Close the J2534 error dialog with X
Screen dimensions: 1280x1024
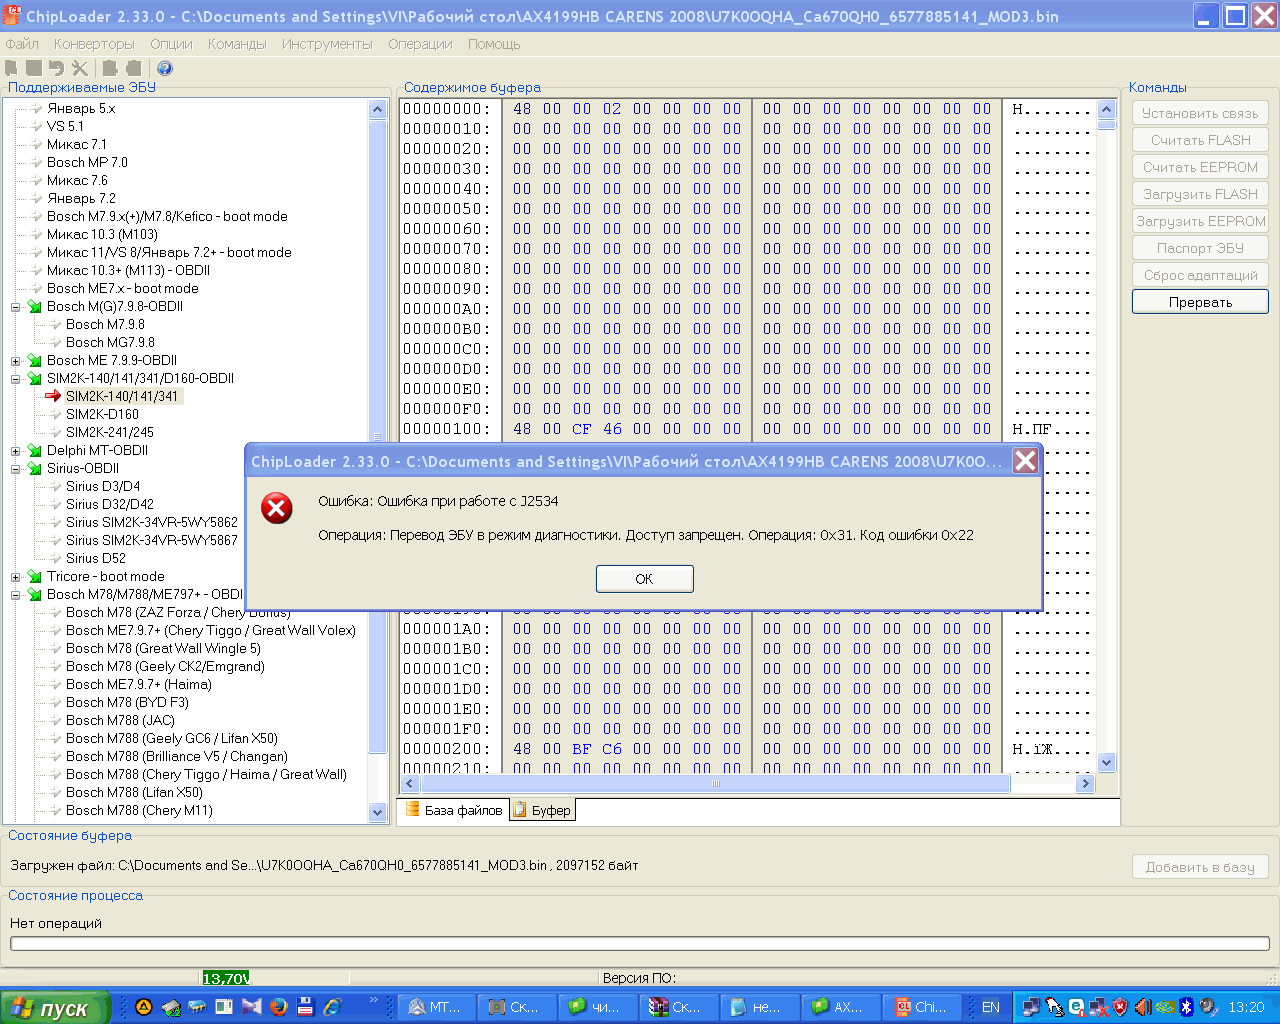pyautogui.click(x=1025, y=460)
